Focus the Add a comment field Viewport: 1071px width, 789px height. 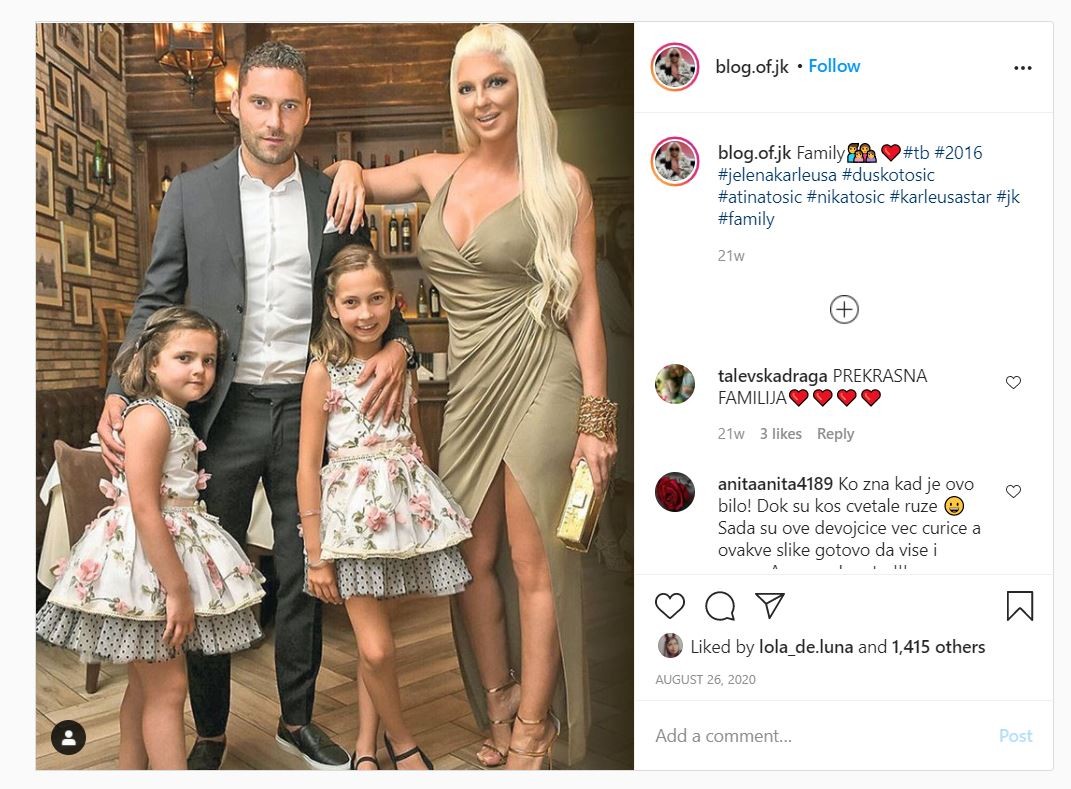820,736
